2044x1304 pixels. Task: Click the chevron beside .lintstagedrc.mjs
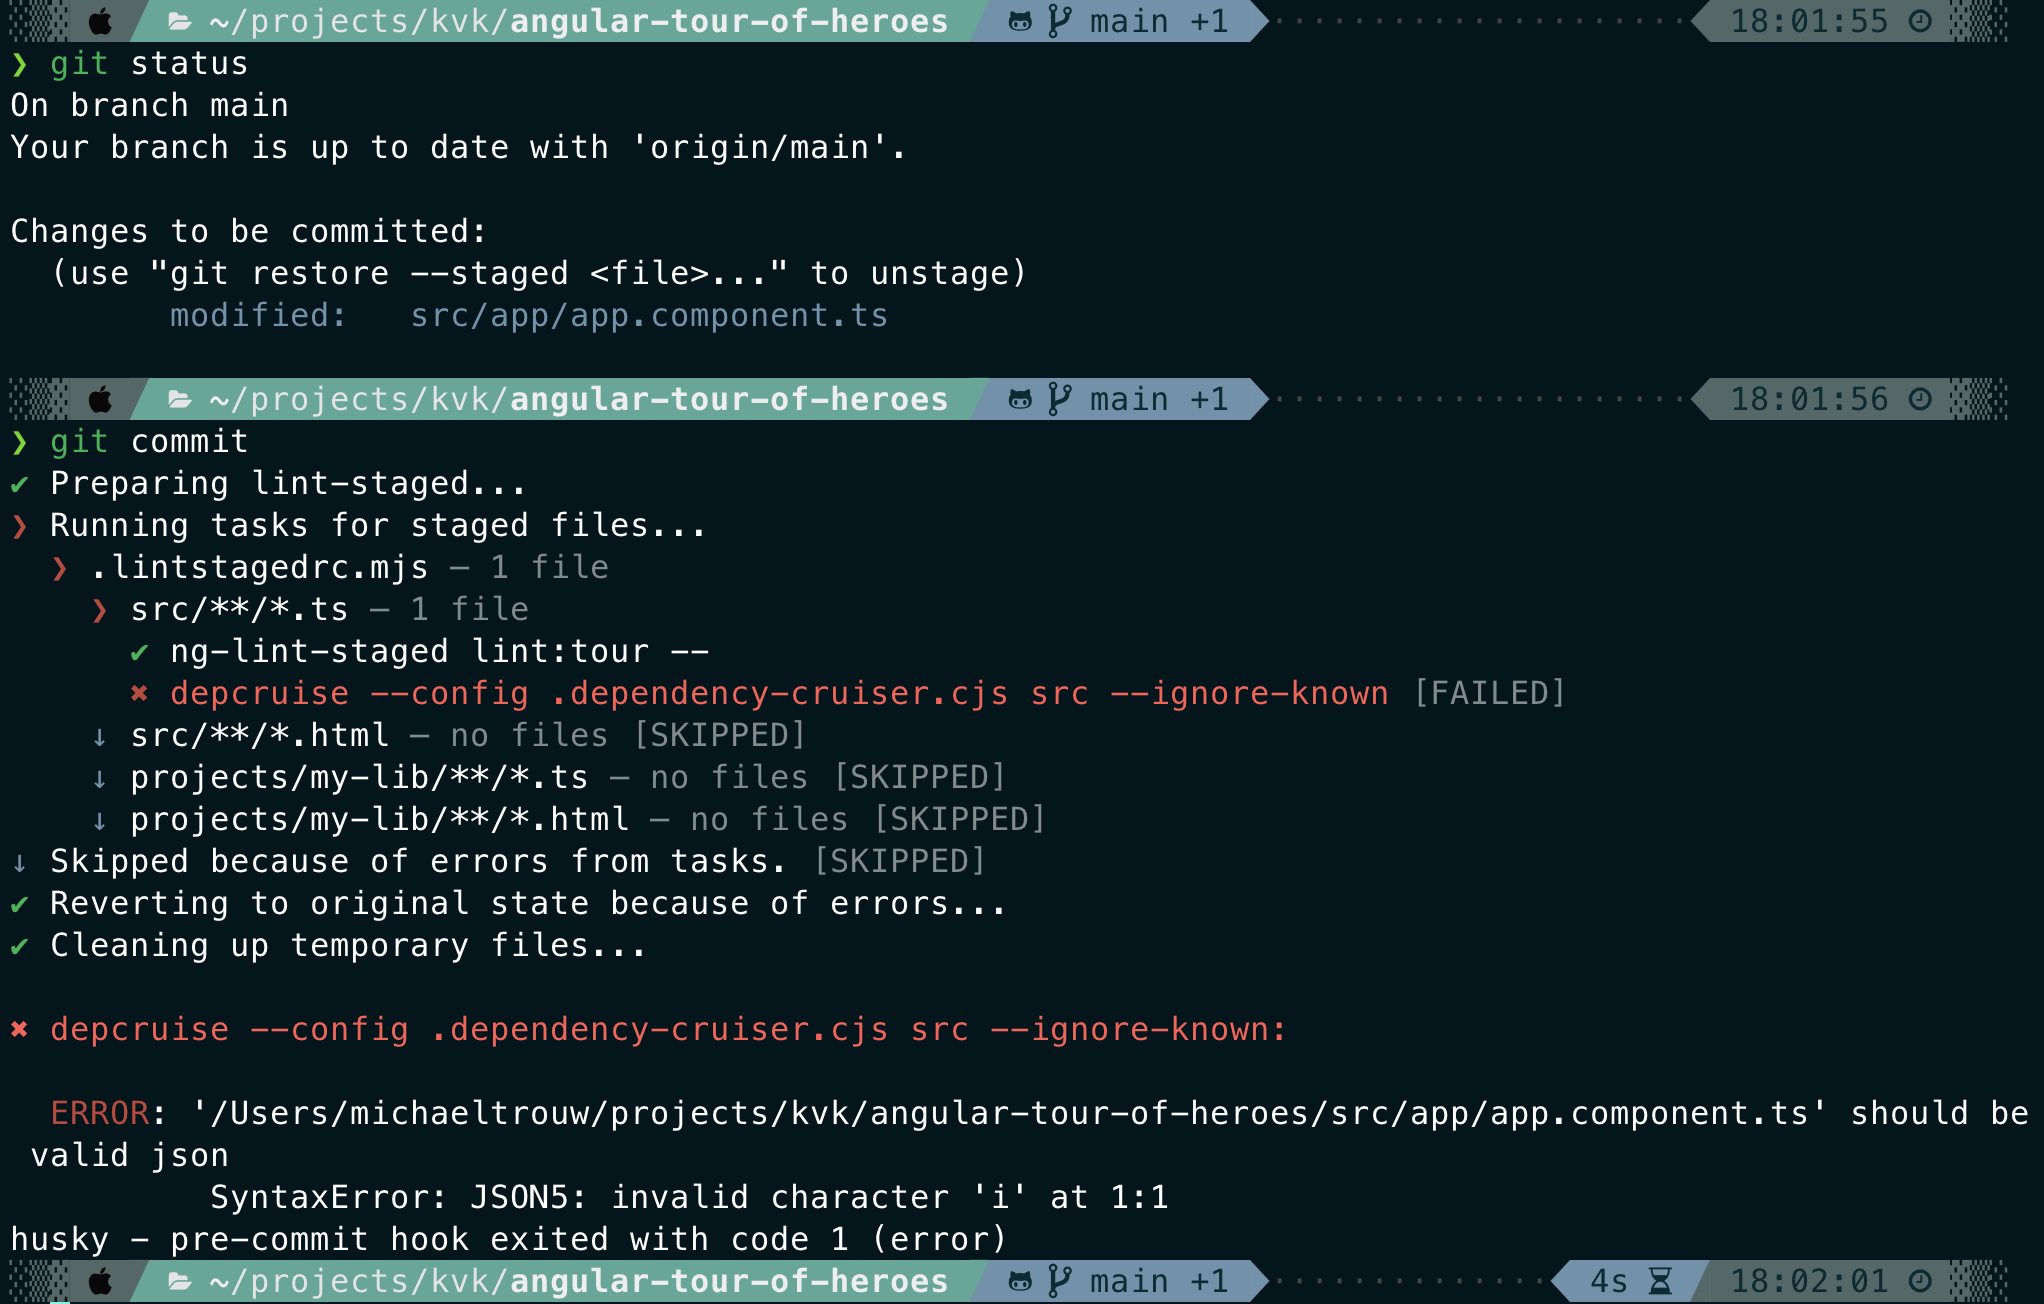point(60,568)
